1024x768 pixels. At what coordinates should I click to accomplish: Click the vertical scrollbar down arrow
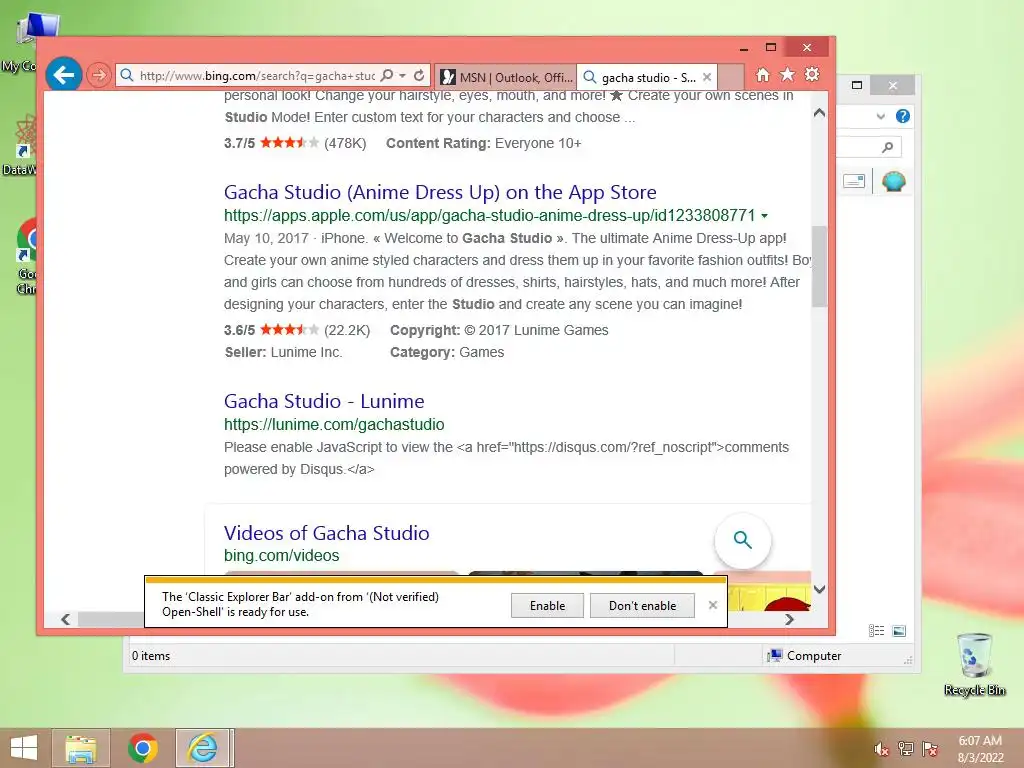819,589
